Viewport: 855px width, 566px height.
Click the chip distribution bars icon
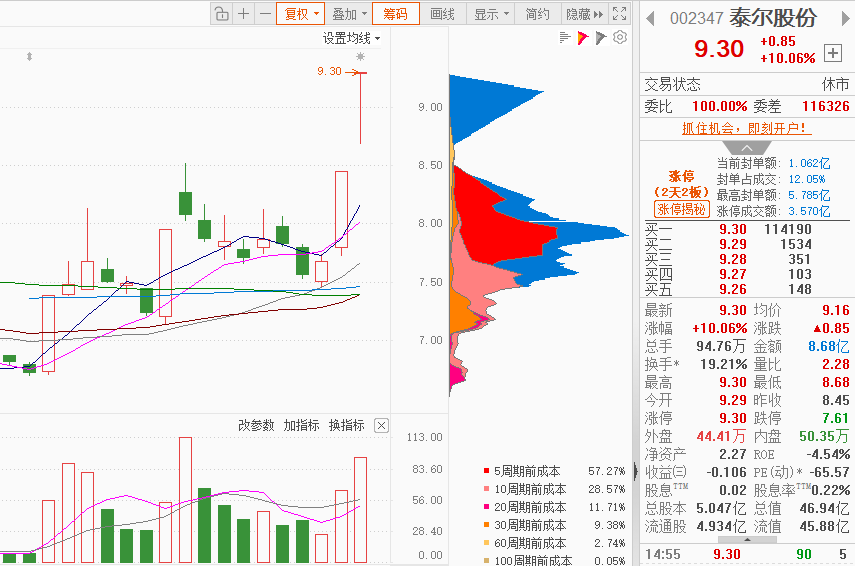click(x=564, y=38)
